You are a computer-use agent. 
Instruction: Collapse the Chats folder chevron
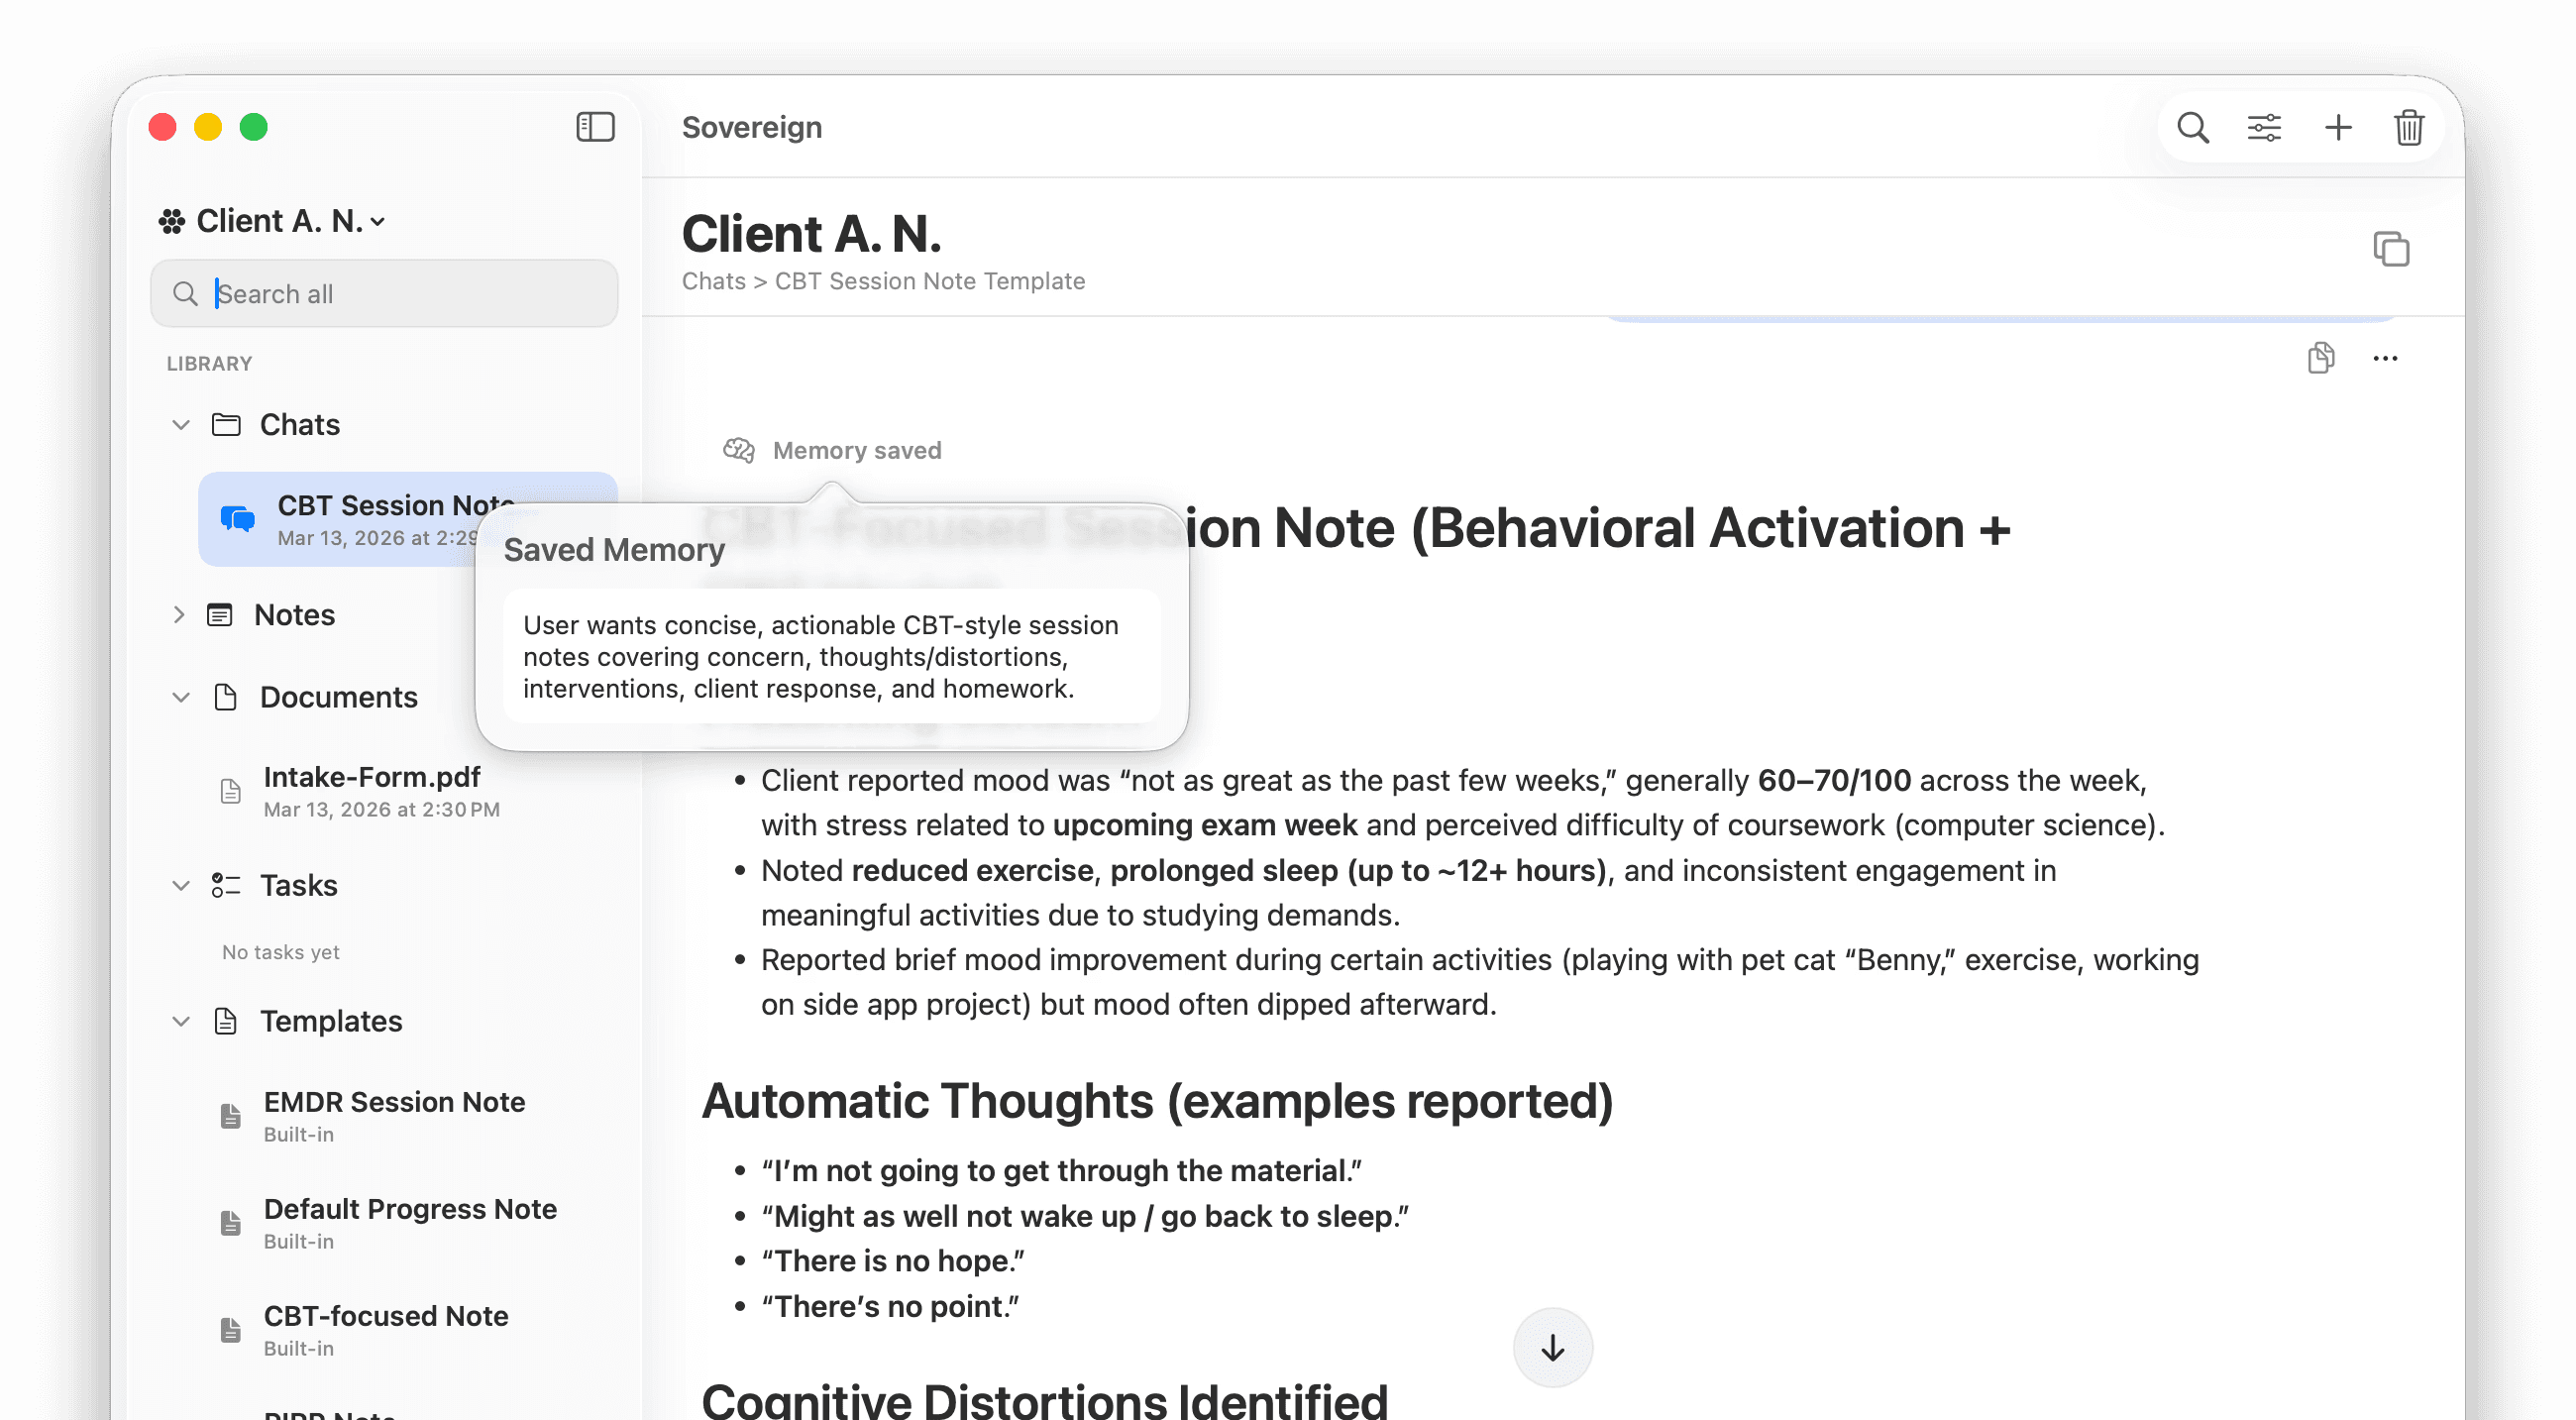181,425
